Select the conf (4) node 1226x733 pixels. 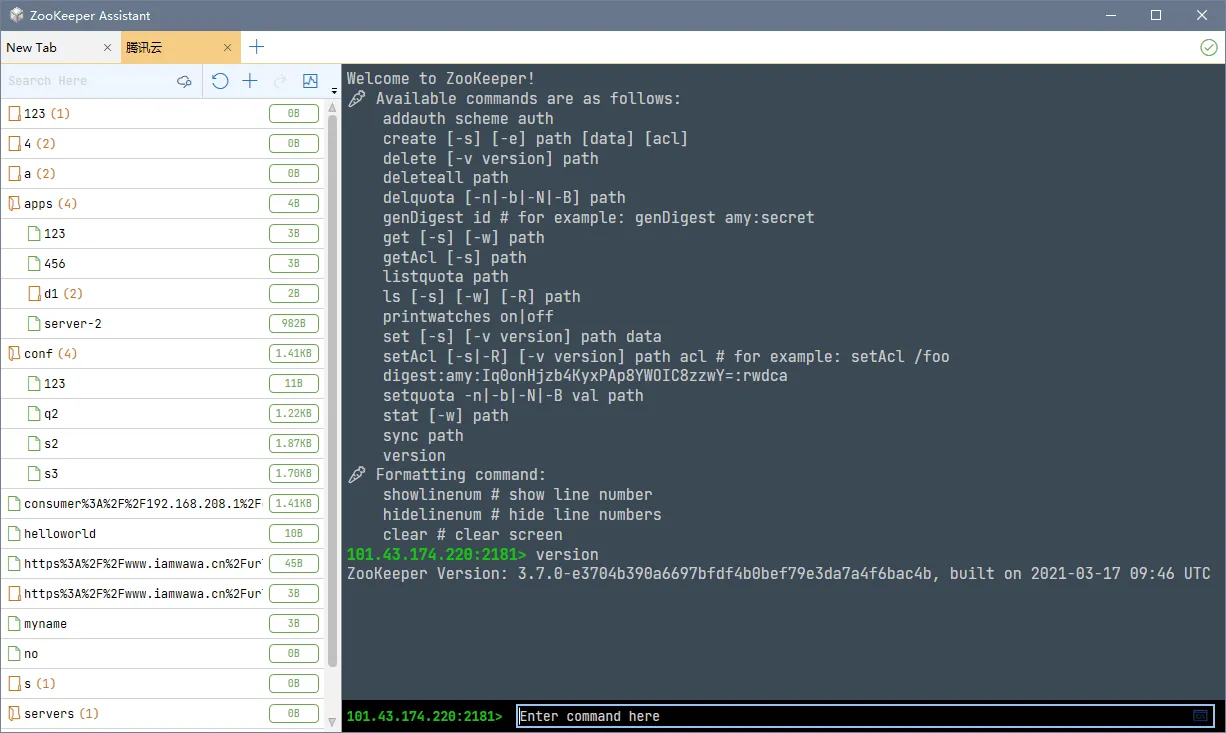point(162,354)
